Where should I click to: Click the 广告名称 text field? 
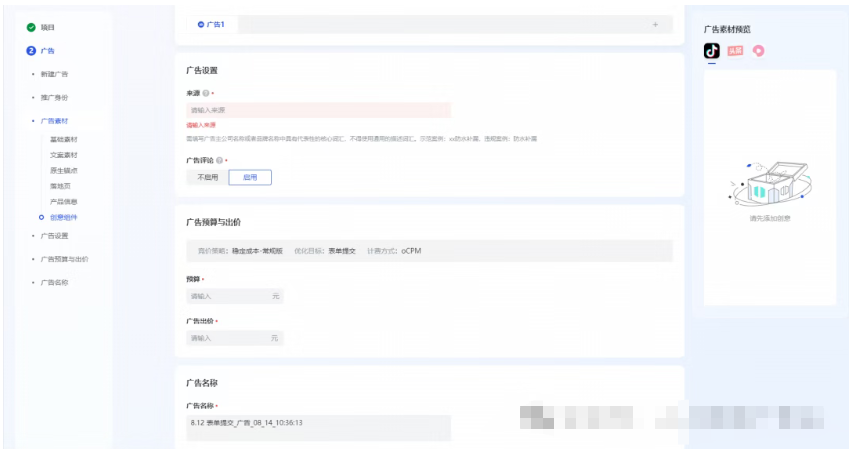click(x=319, y=428)
